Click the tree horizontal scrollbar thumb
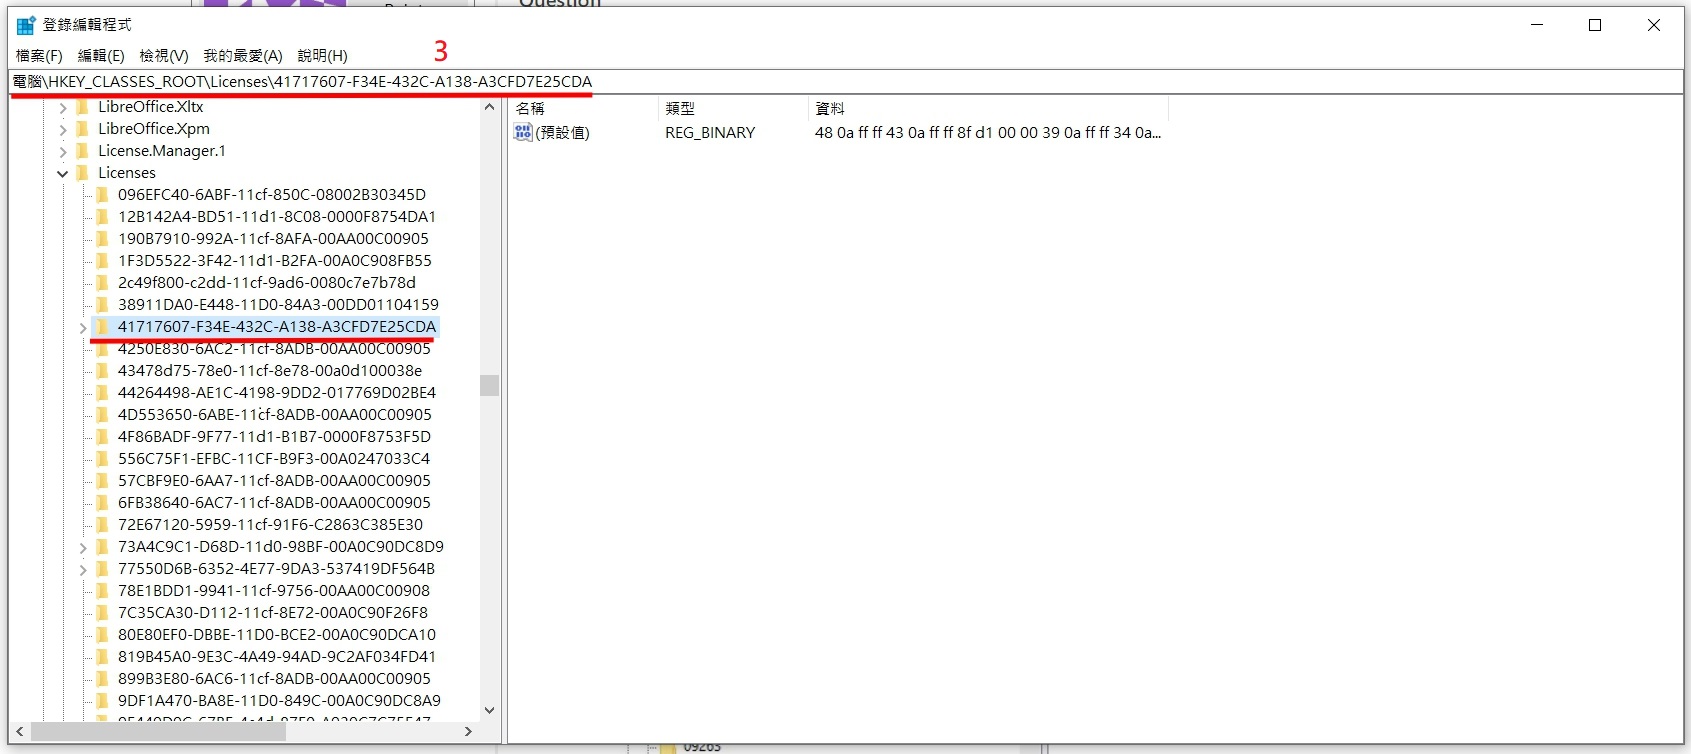 [x=158, y=732]
